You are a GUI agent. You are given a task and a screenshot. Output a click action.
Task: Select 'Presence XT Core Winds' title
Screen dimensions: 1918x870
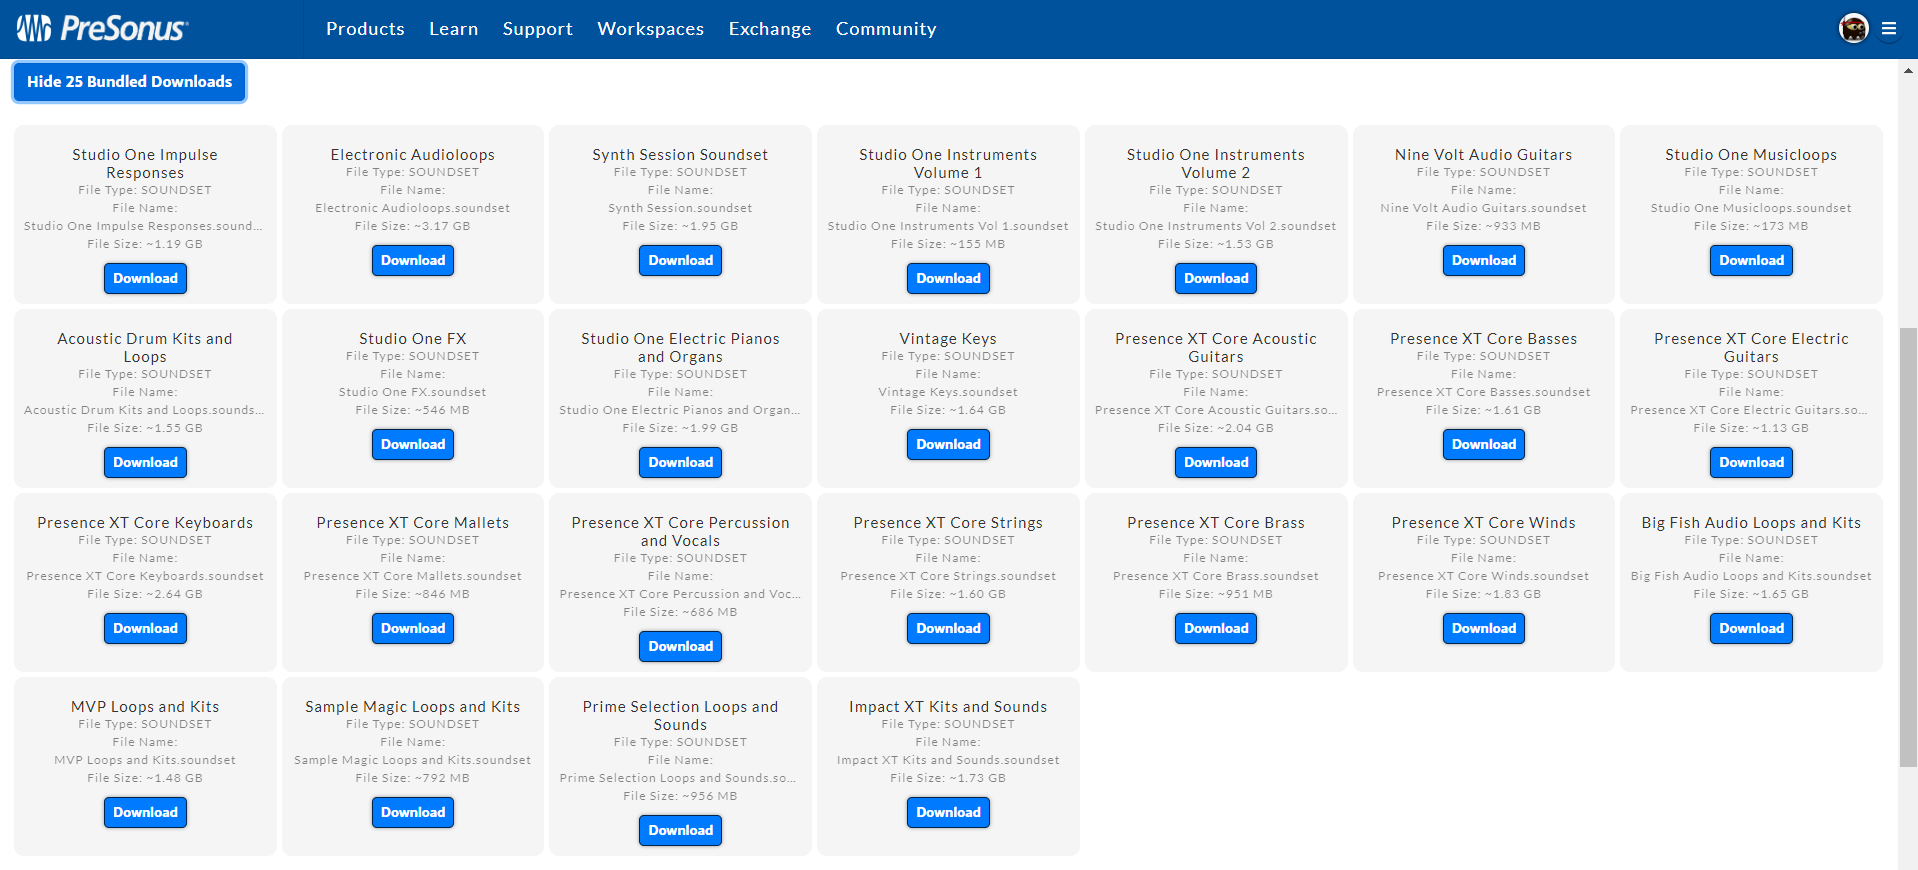click(1484, 523)
